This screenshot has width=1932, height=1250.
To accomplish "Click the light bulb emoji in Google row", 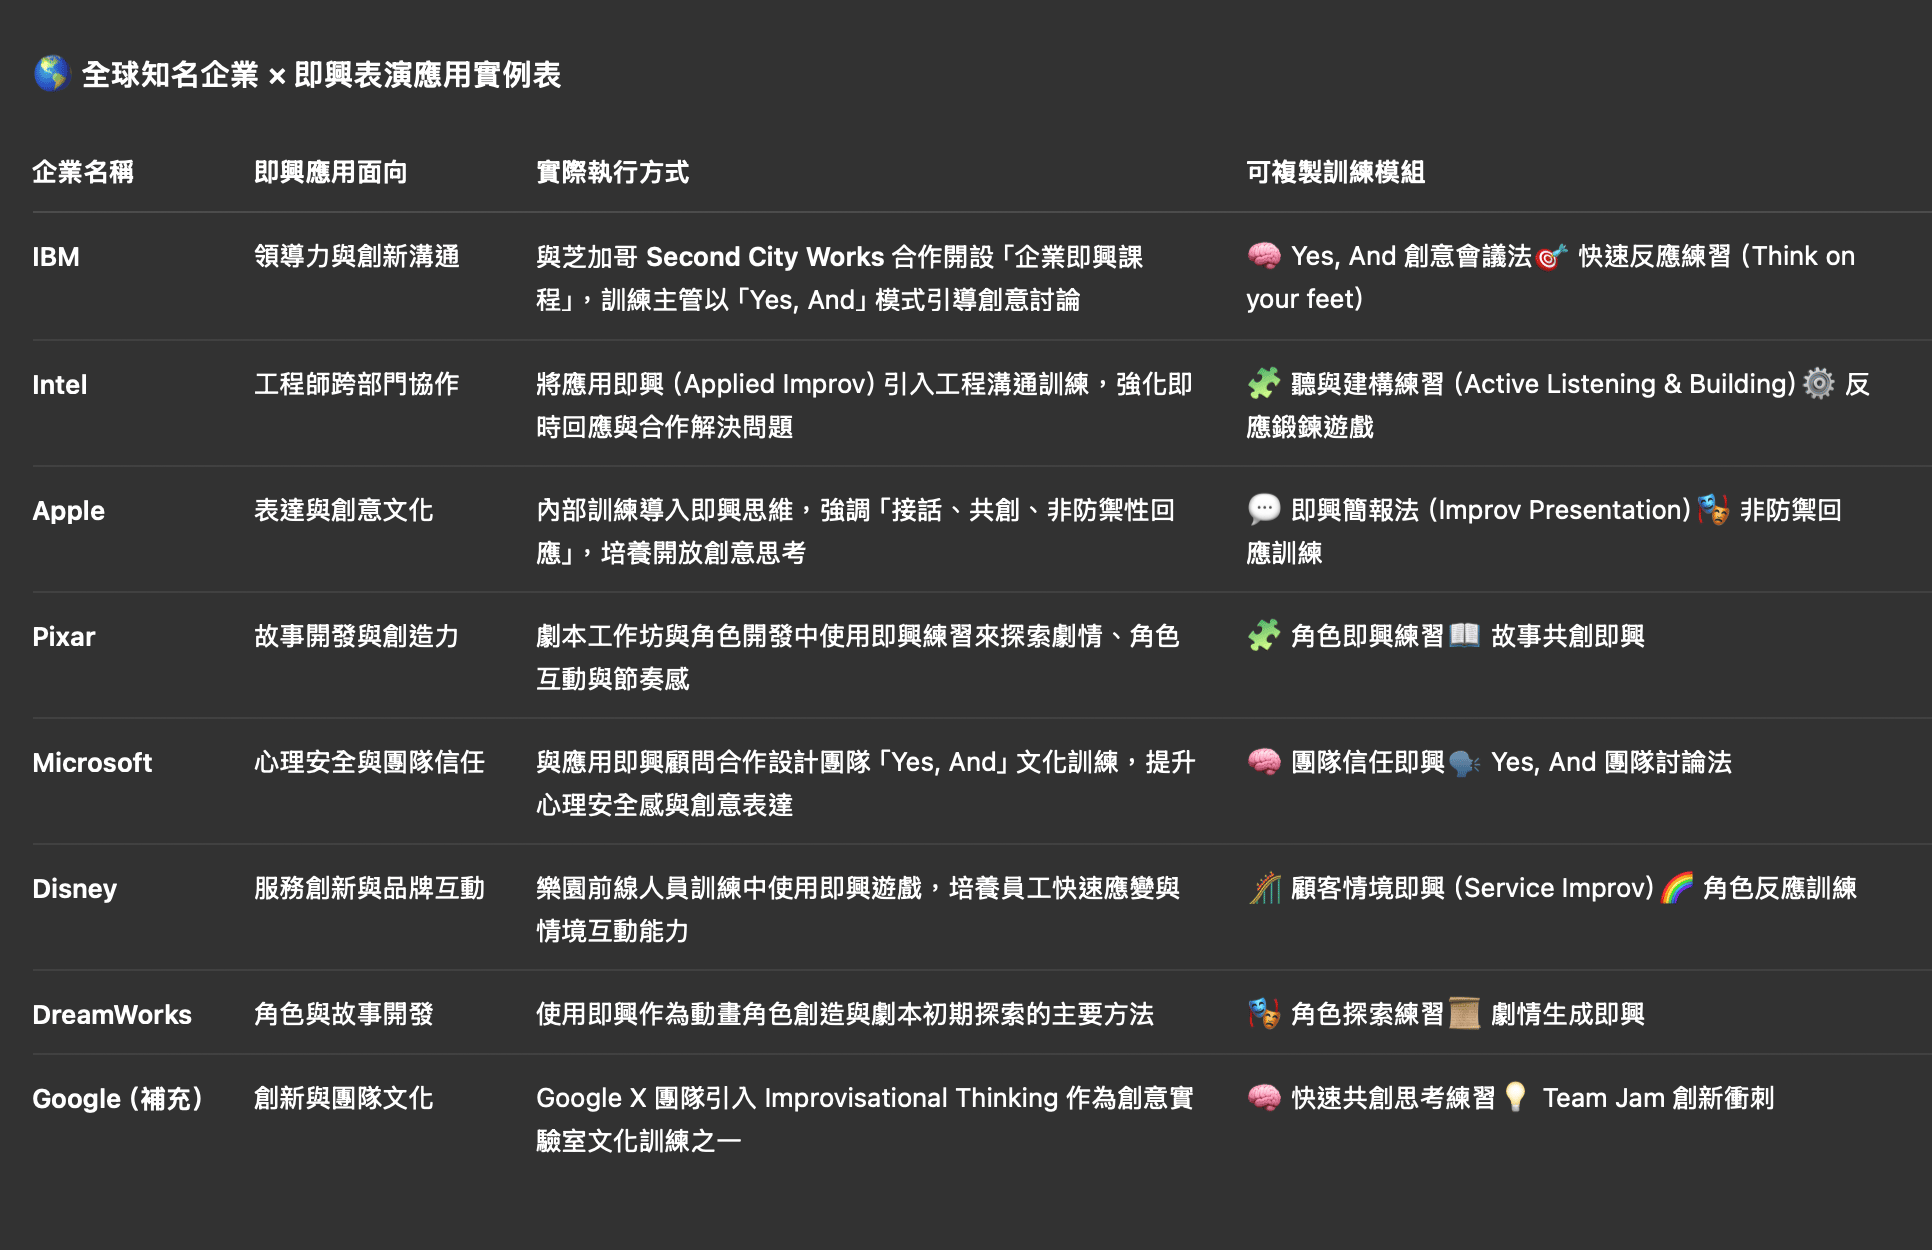I will (x=1515, y=1098).
